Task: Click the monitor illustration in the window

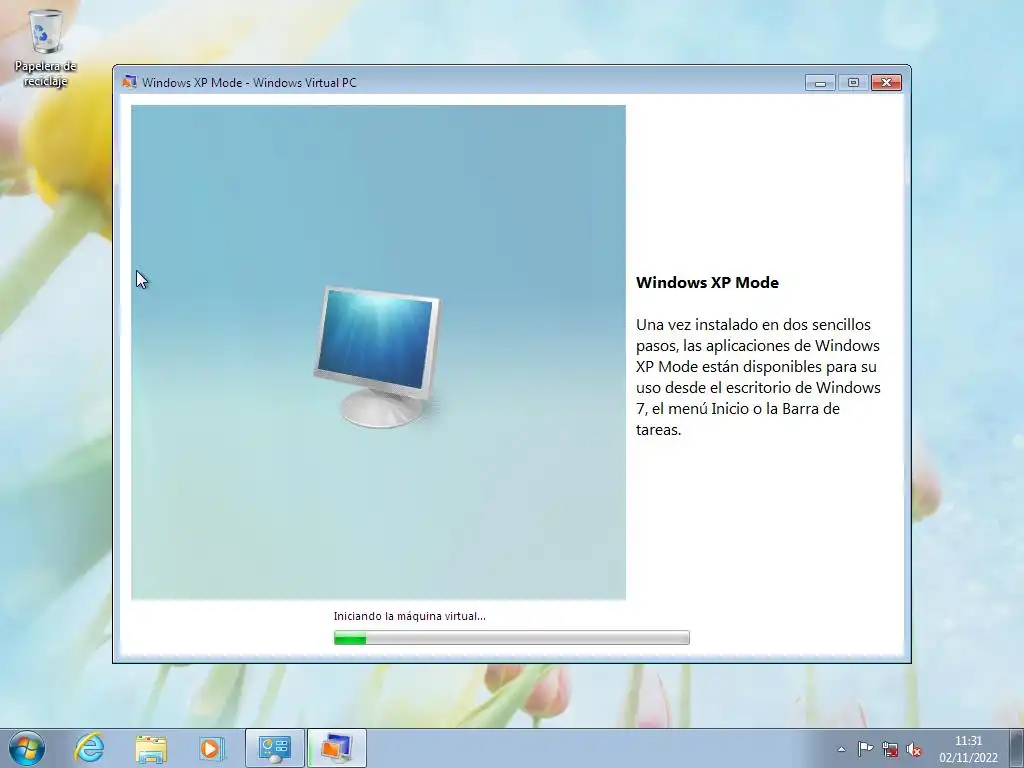Action: (377, 356)
